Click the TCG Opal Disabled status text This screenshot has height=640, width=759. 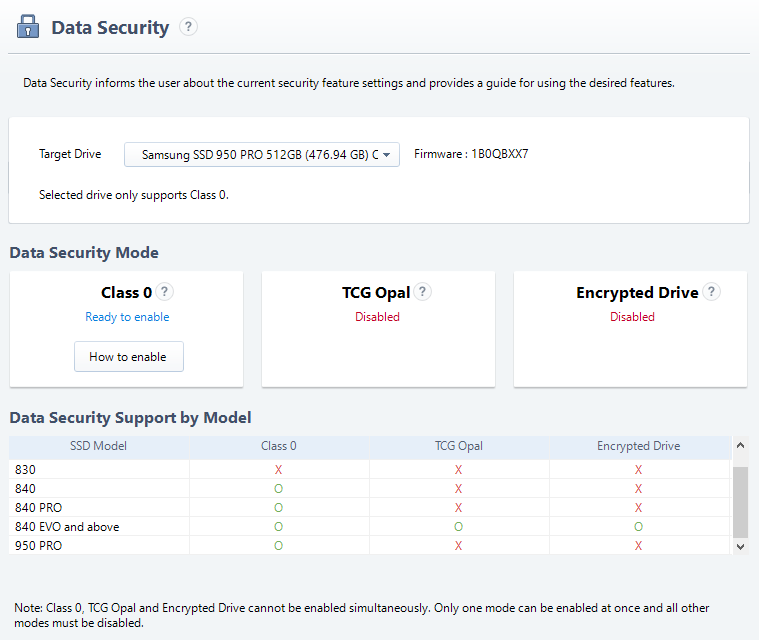[377, 317]
